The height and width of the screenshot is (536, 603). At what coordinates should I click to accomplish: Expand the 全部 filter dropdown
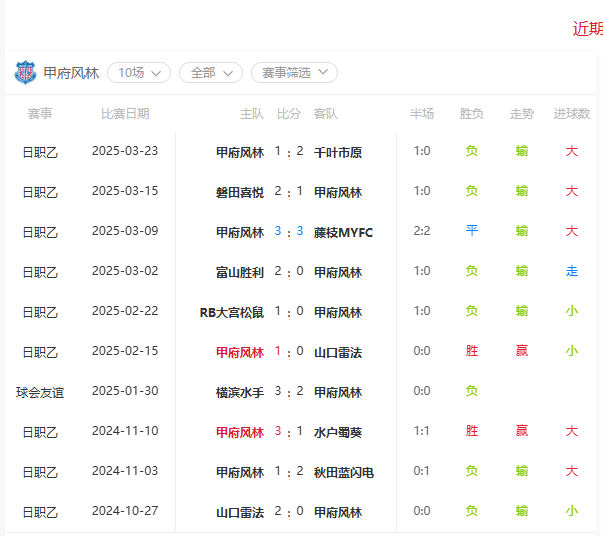[211, 73]
